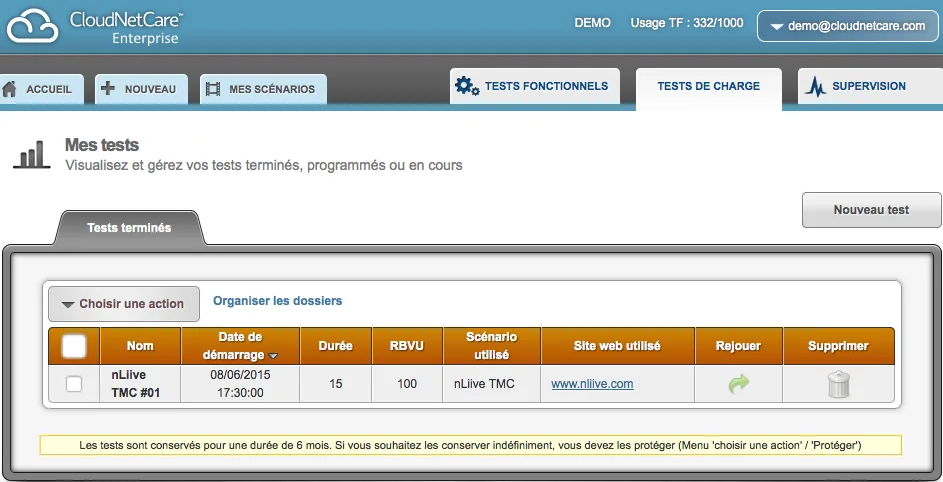Click the Supprimer column header
This screenshot has height=482, width=943.
[x=838, y=346]
